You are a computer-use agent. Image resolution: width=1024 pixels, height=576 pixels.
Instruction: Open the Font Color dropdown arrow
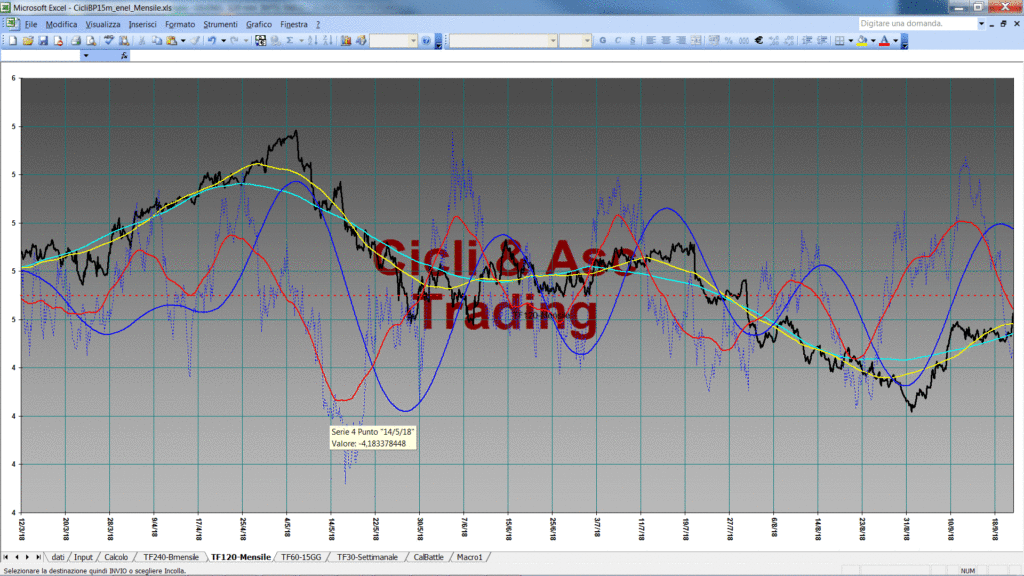point(895,40)
